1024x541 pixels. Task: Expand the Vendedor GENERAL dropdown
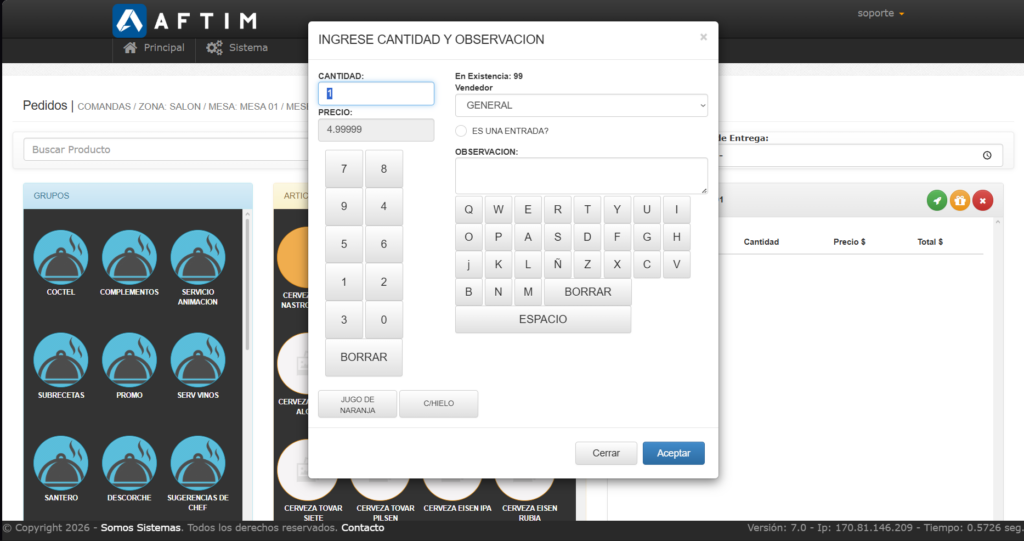tap(581, 105)
